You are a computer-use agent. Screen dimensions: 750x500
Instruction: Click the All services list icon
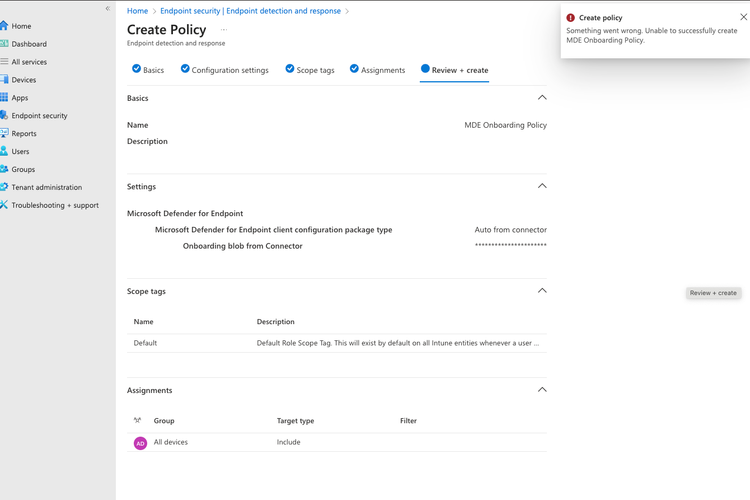coord(4,61)
